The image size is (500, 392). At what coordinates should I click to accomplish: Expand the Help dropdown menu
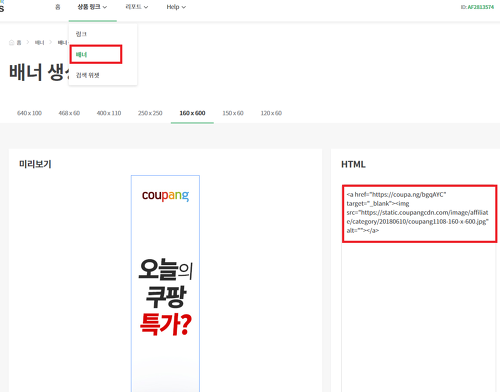176,7
